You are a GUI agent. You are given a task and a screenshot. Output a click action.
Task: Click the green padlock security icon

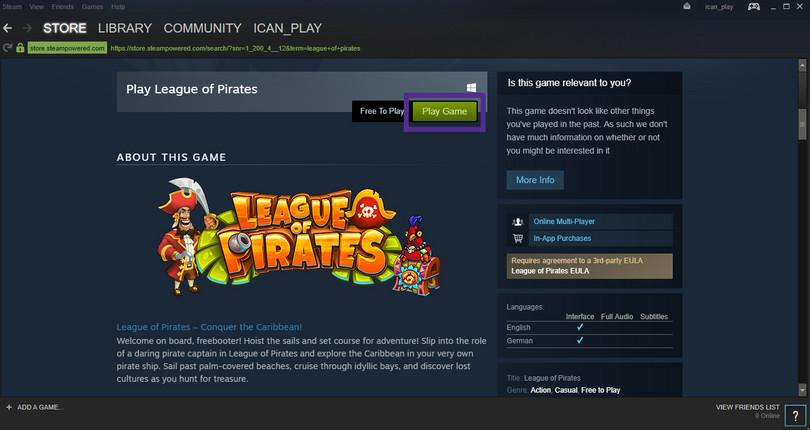click(x=20, y=48)
